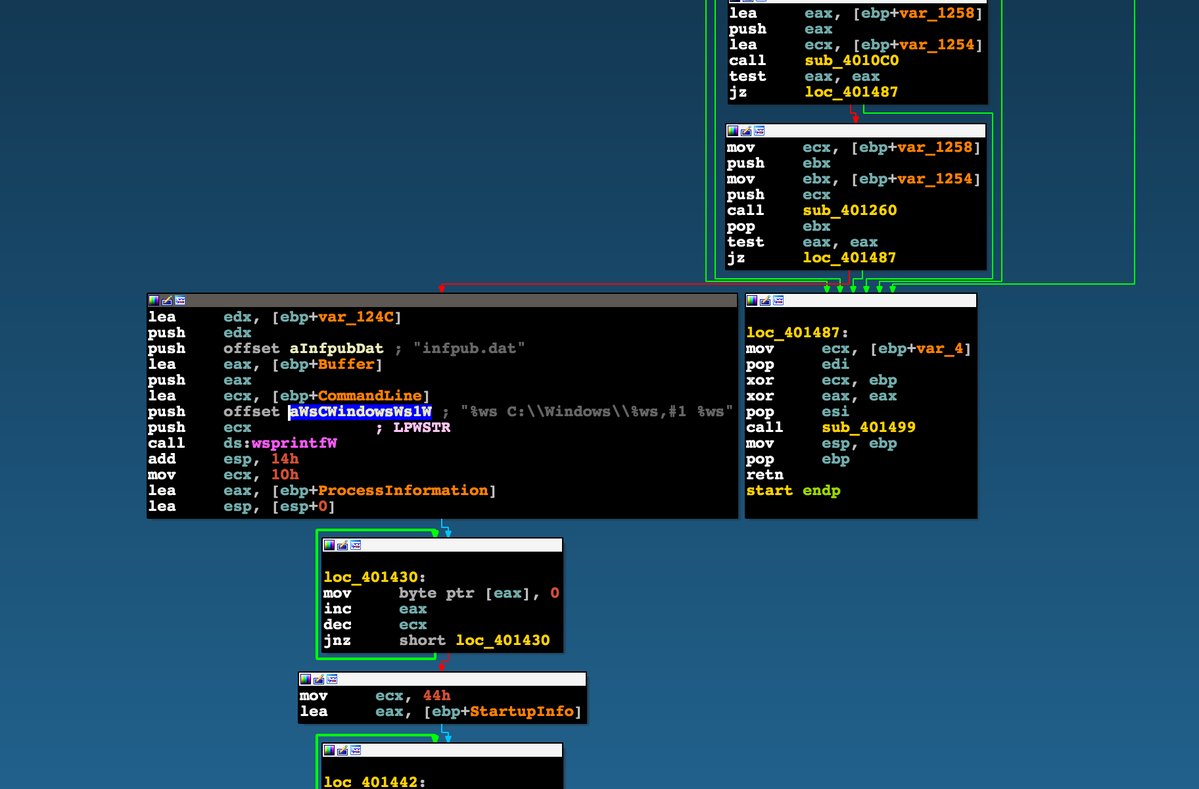The width and height of the screenshot is (1199, 789).
Task: Click group icon on 'mov ecx, 44h' node
Action: [x=330, y=679]
